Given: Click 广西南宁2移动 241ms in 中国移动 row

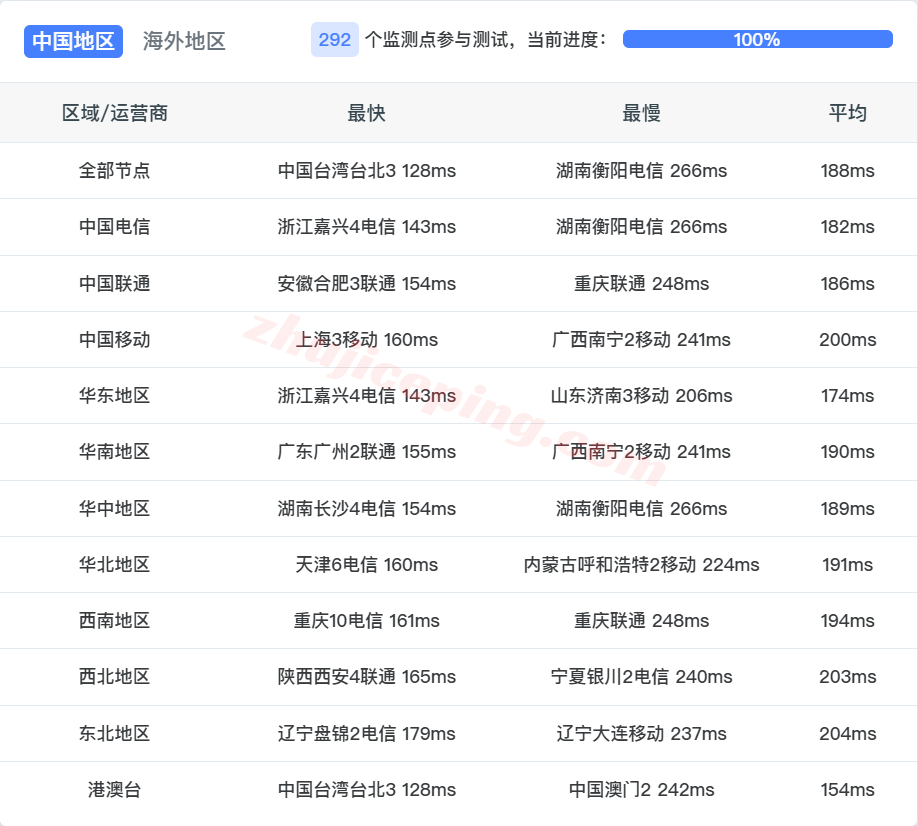Looking at the screenshot, I should click(642, 340).
